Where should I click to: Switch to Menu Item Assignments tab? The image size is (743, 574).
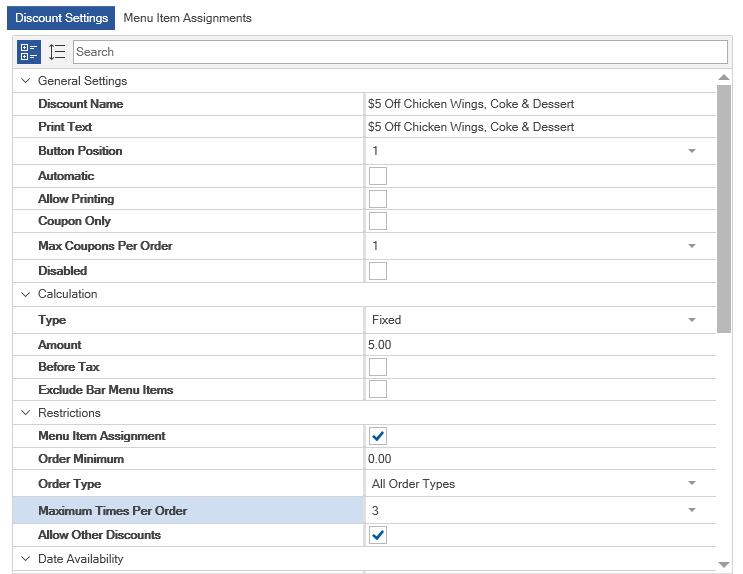pos(187,18)
